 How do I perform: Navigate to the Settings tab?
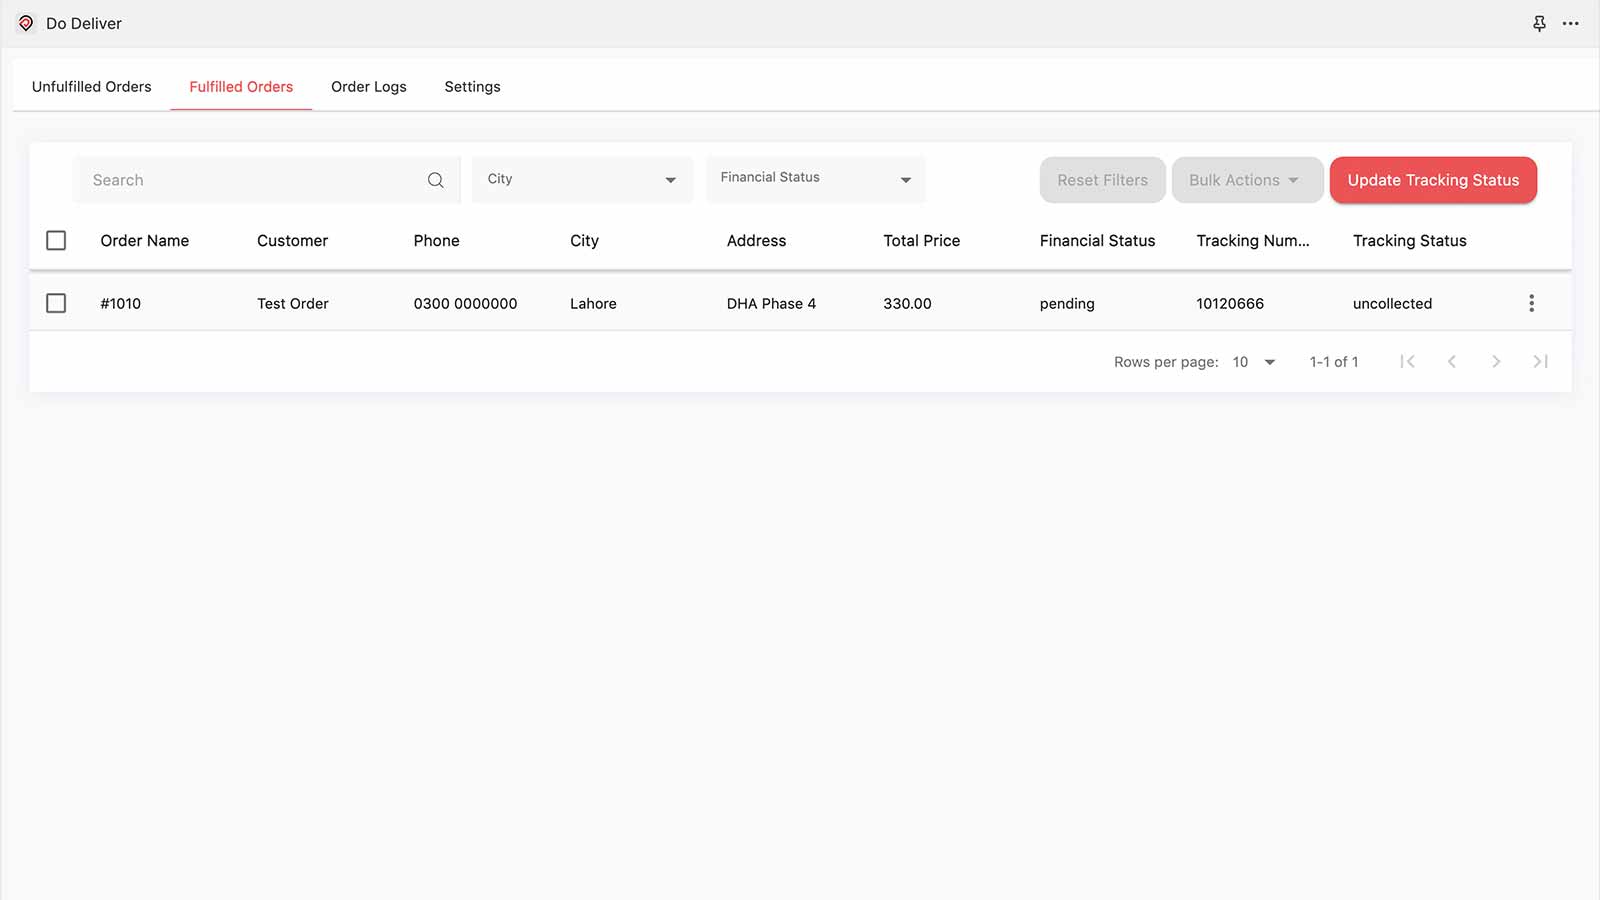click(x=472, y=87)
